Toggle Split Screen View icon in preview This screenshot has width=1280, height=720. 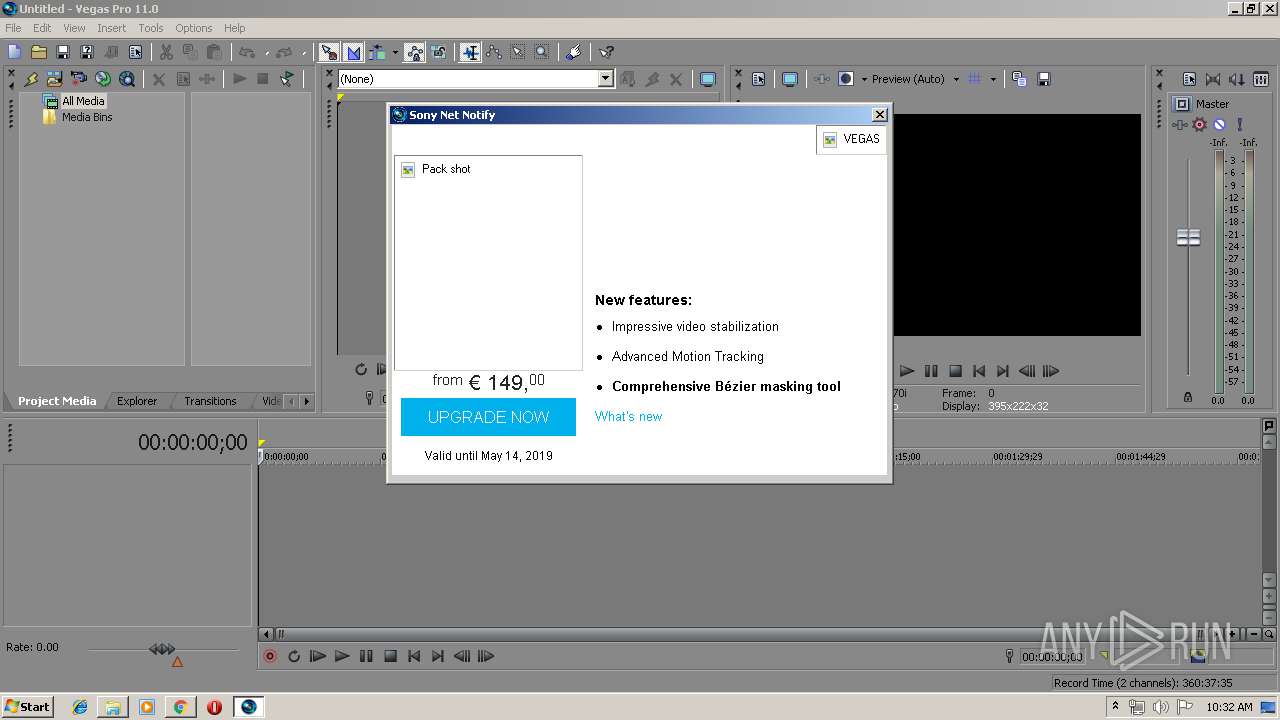coord(845,79)
